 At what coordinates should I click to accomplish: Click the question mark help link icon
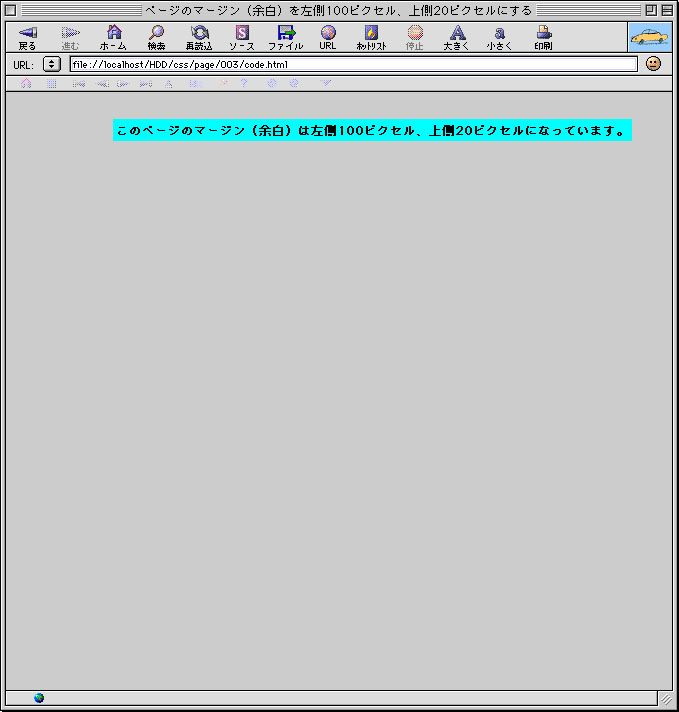coord(244,83)
